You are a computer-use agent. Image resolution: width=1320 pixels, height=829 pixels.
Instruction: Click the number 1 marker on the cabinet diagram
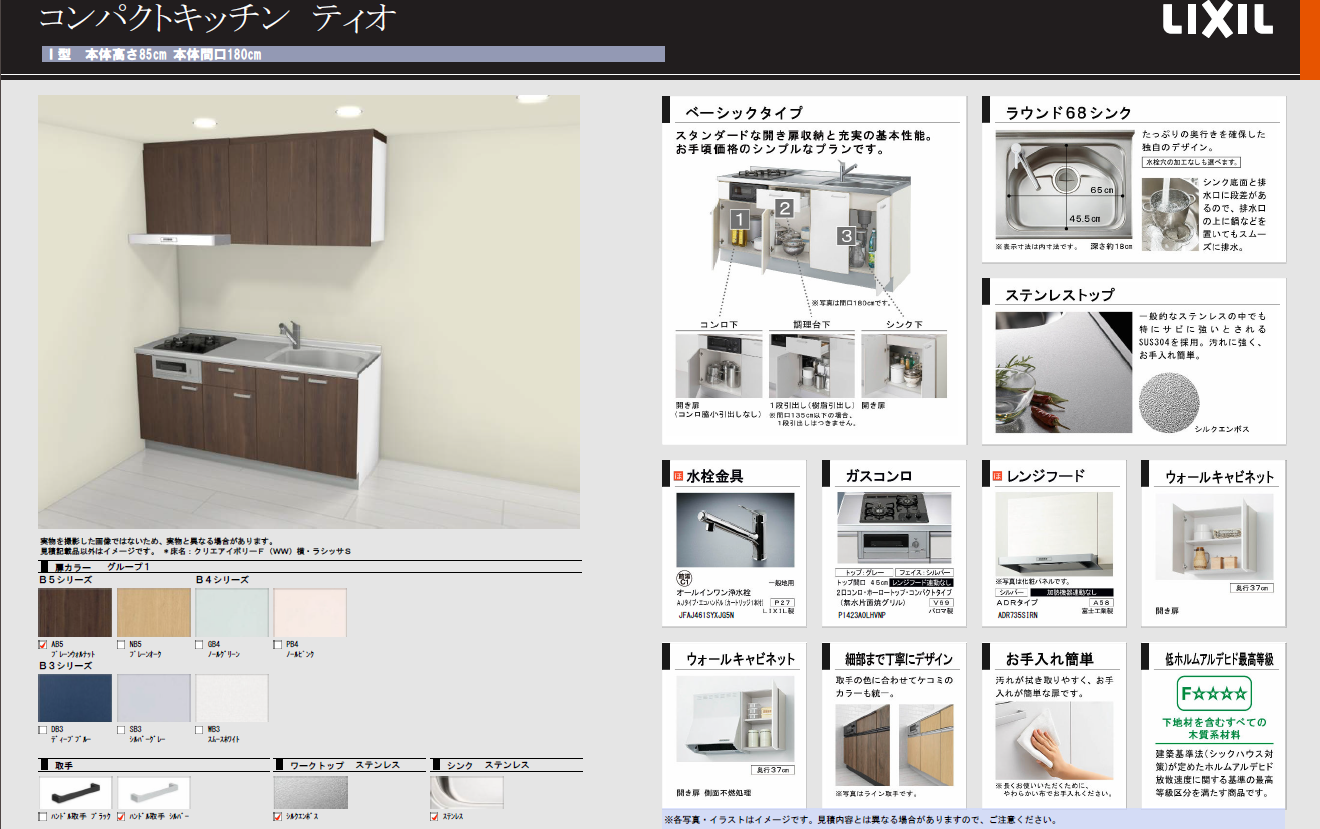[x=739, y=218]
